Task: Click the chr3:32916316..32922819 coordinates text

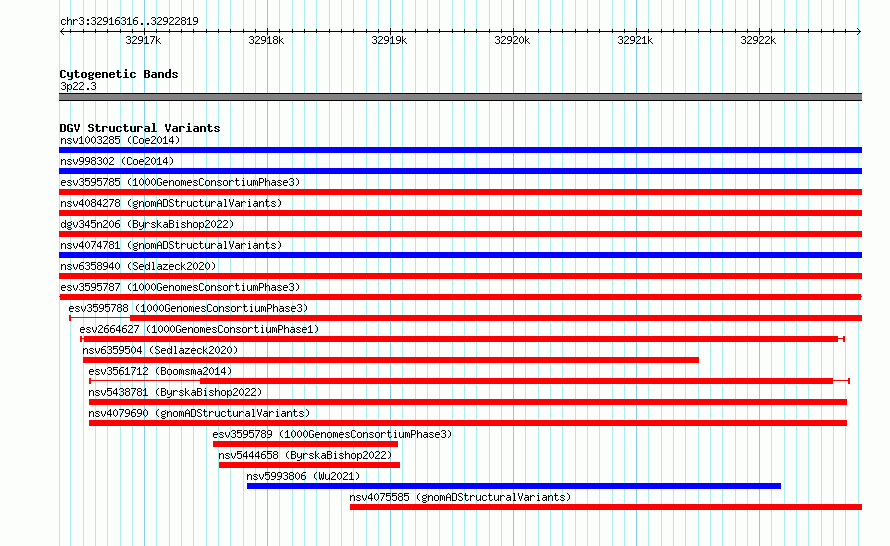Action: point(129,21)
